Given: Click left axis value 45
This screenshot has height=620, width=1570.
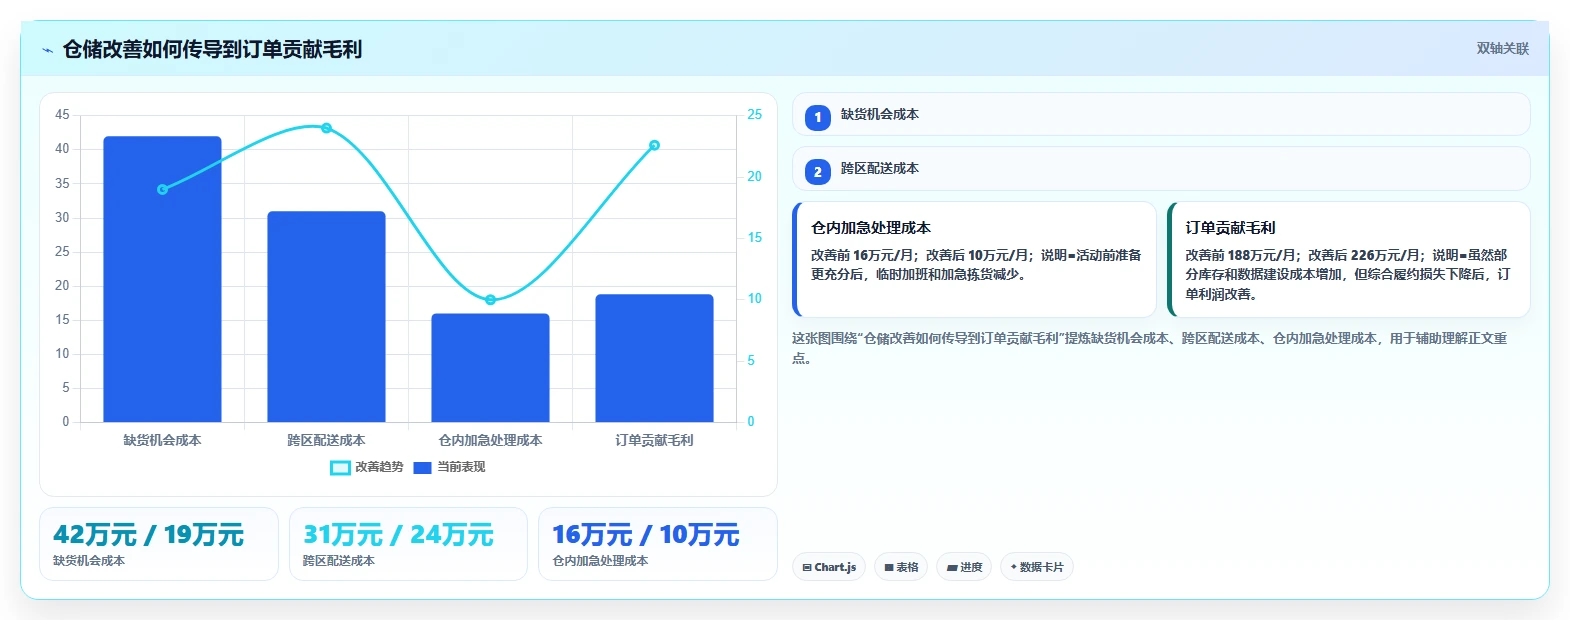Looking at the screenshot, I should (x=62, y=115).
